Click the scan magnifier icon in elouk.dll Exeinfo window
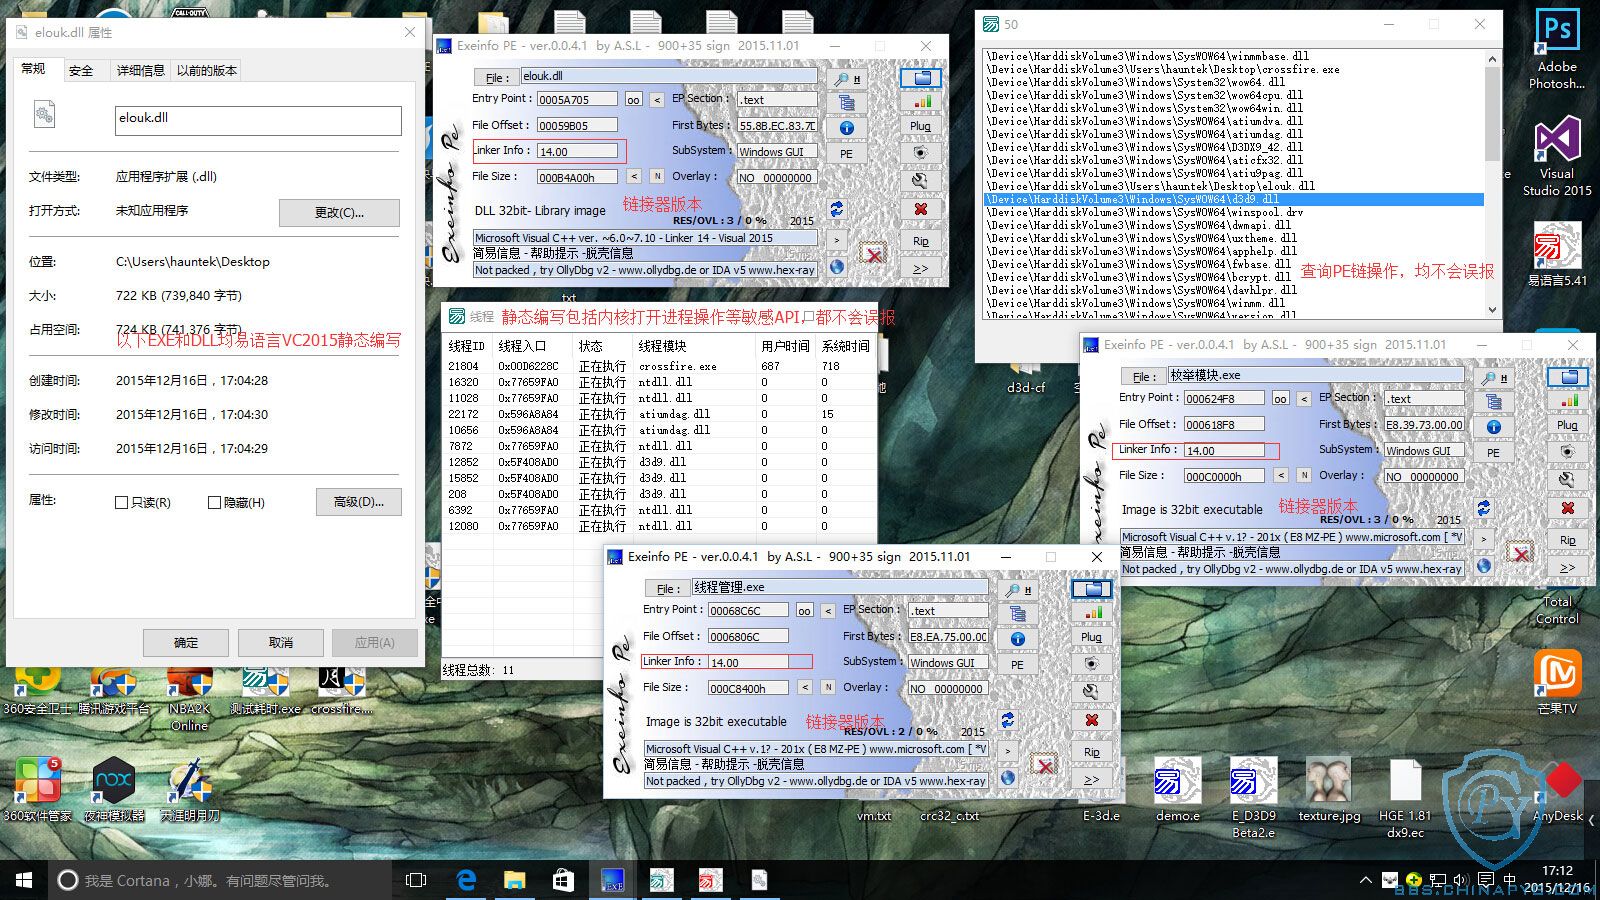 tap(846, 78)
